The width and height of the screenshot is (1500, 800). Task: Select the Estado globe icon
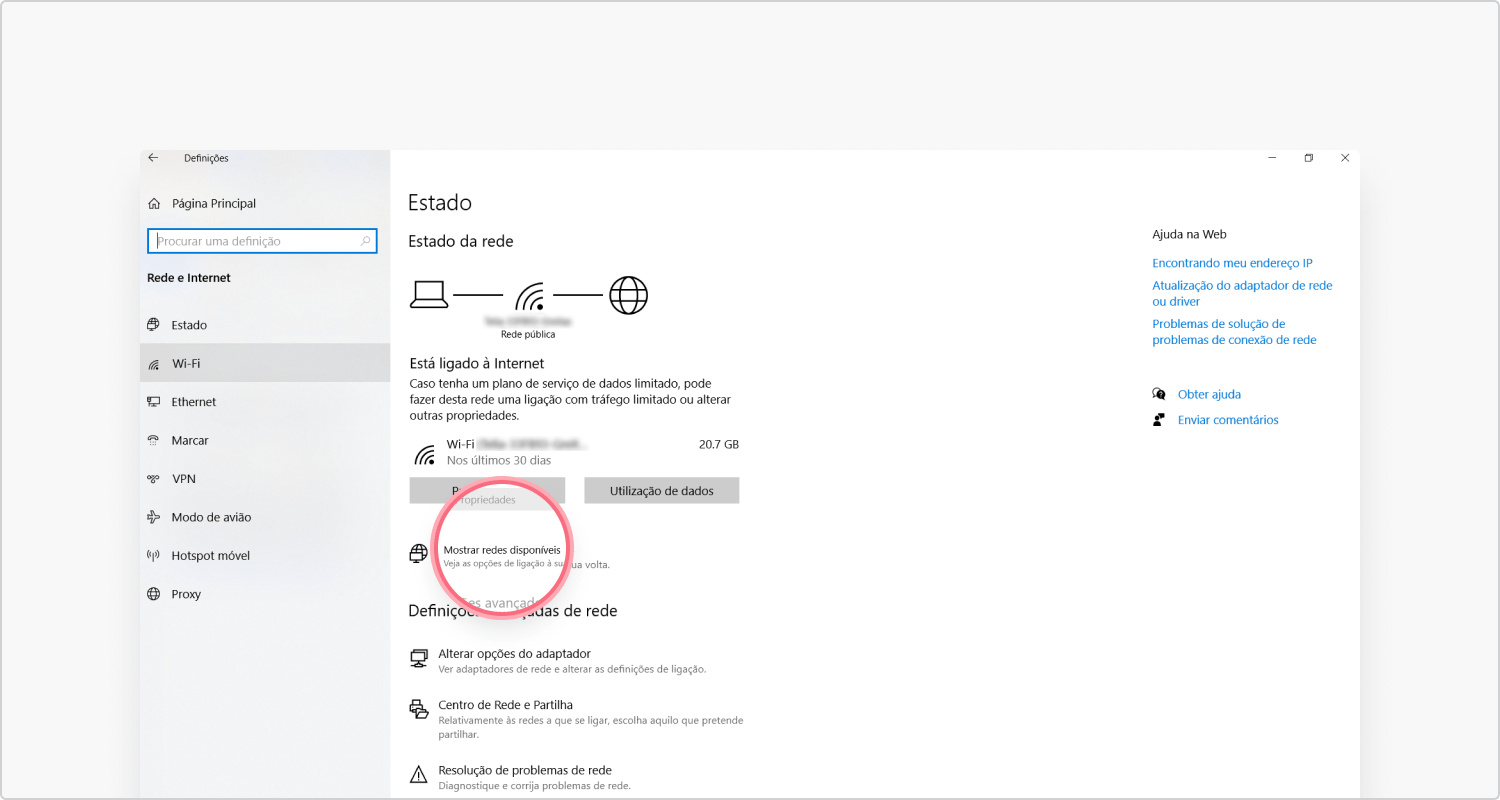point(153,325)
